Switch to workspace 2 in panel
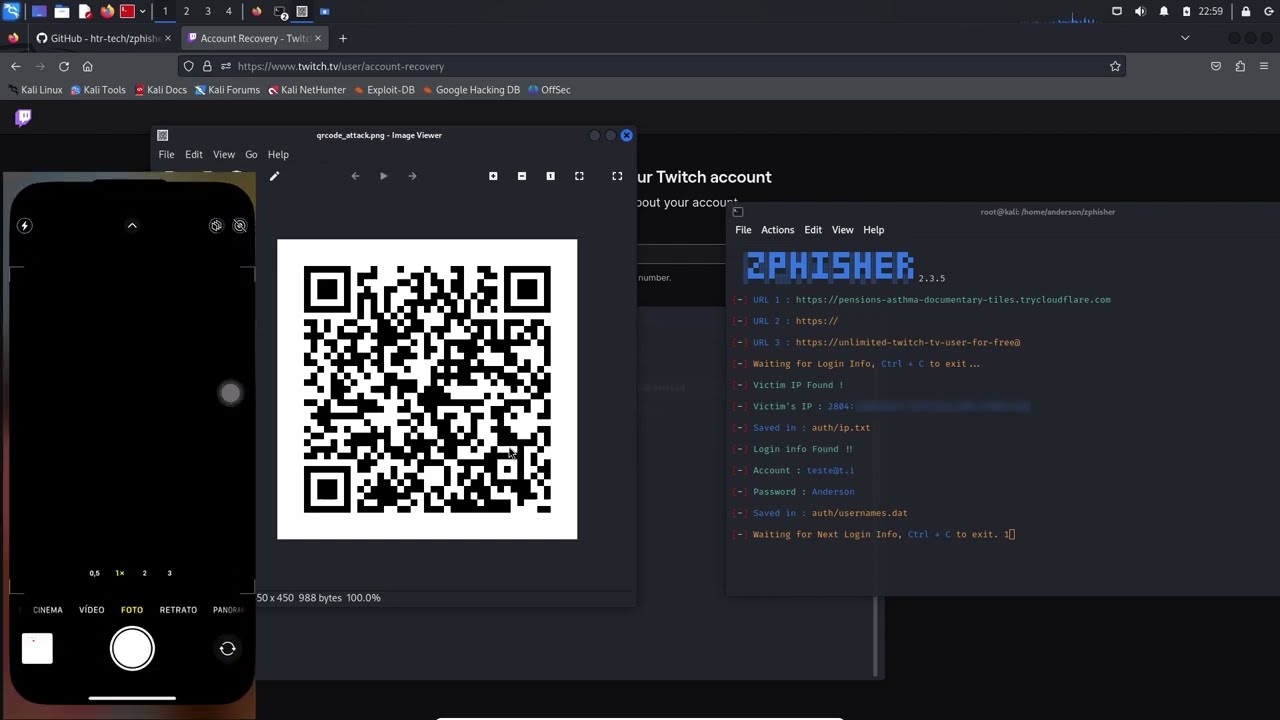Viewport: 1280px width, 720px height. point(186,11)
